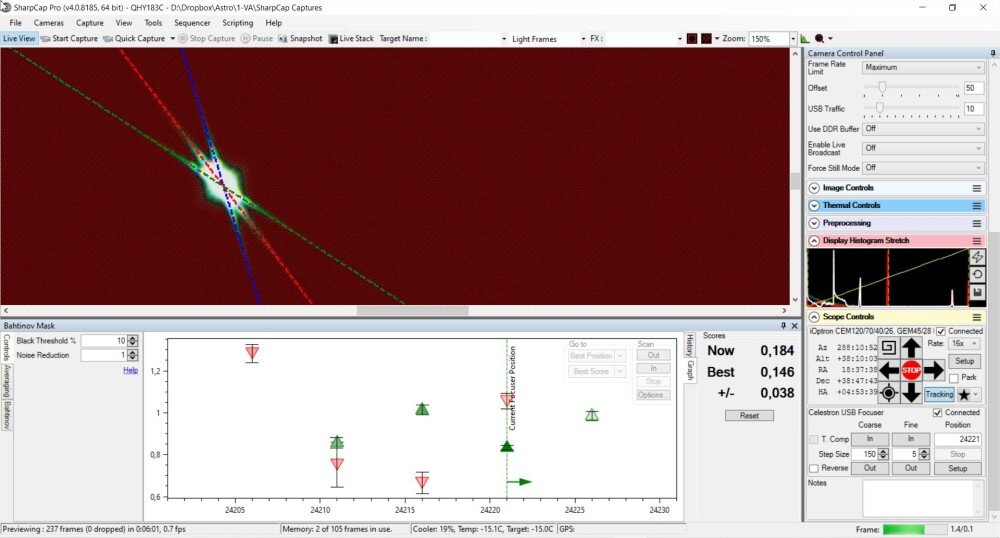Expand the Image Controls section

pyautogui.click(x=814, y=188)
